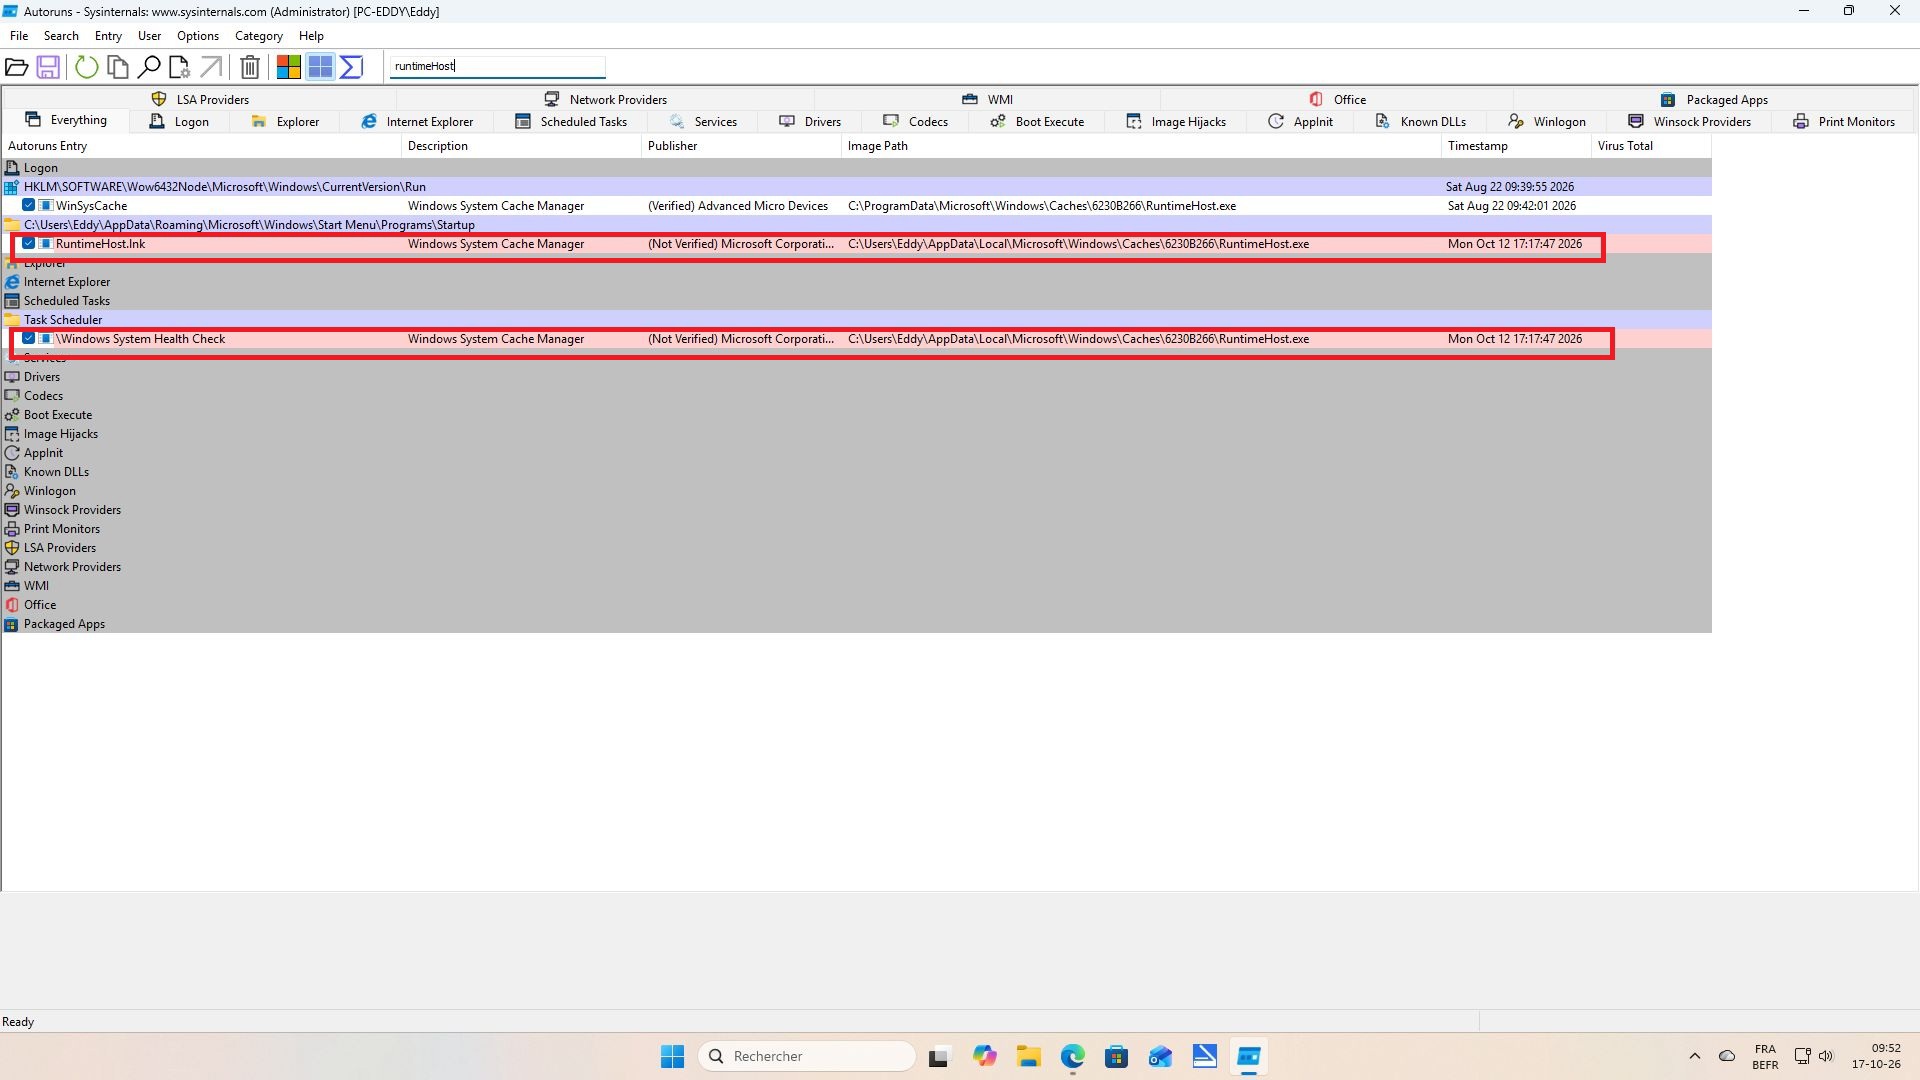This screenshot has width=1920, height=1080.
Task: Switch to the Scheduled Tasks tab
Action: coord(571,121)
